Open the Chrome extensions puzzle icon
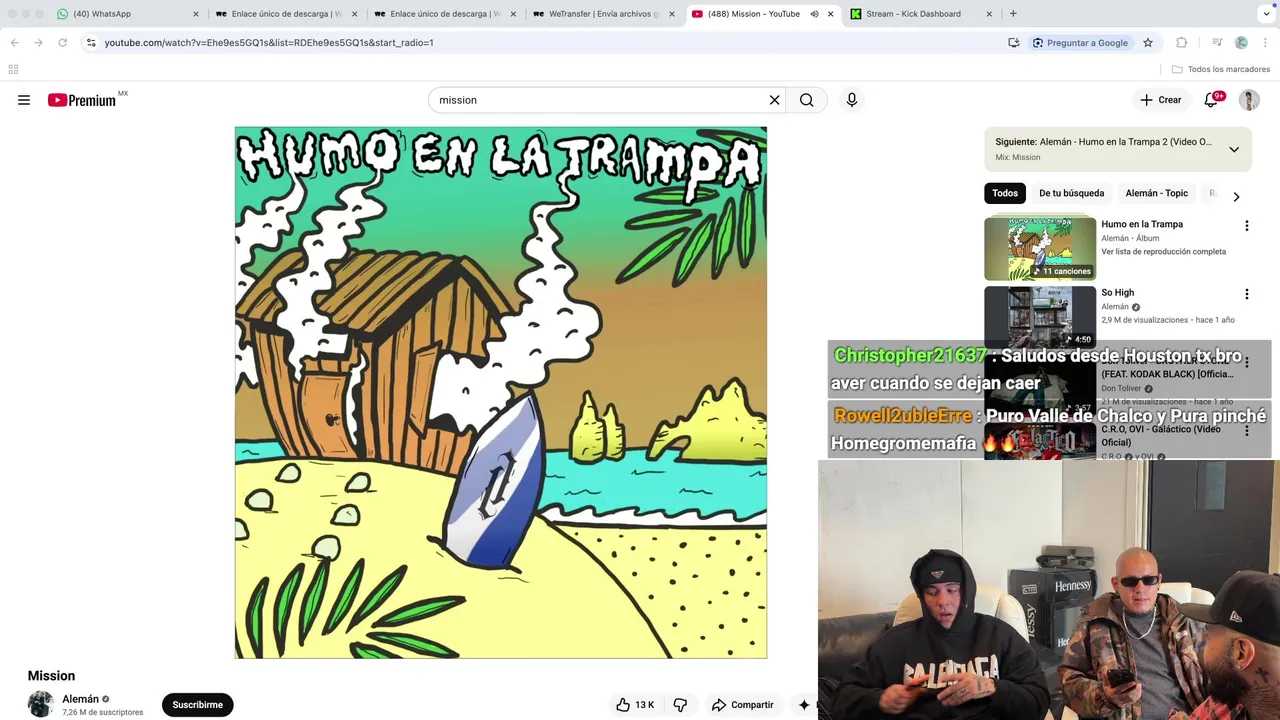Screen dimensions: 1280x720 pyautogui.click(x=1182, y=42)
